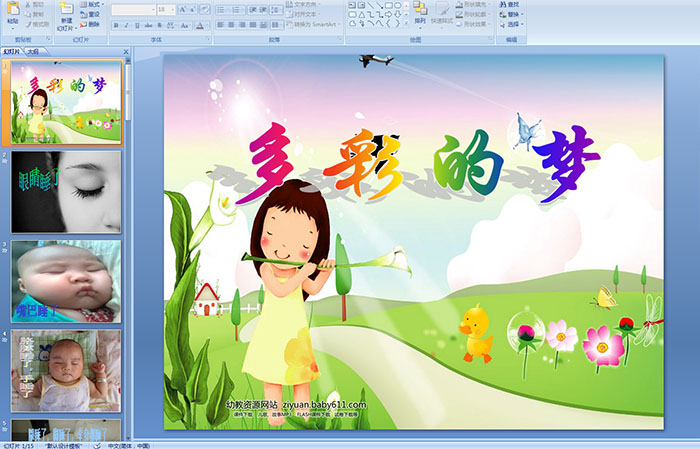Toggle Underline formatting
This screenshot has width=700, height=449.
point(138,25)
